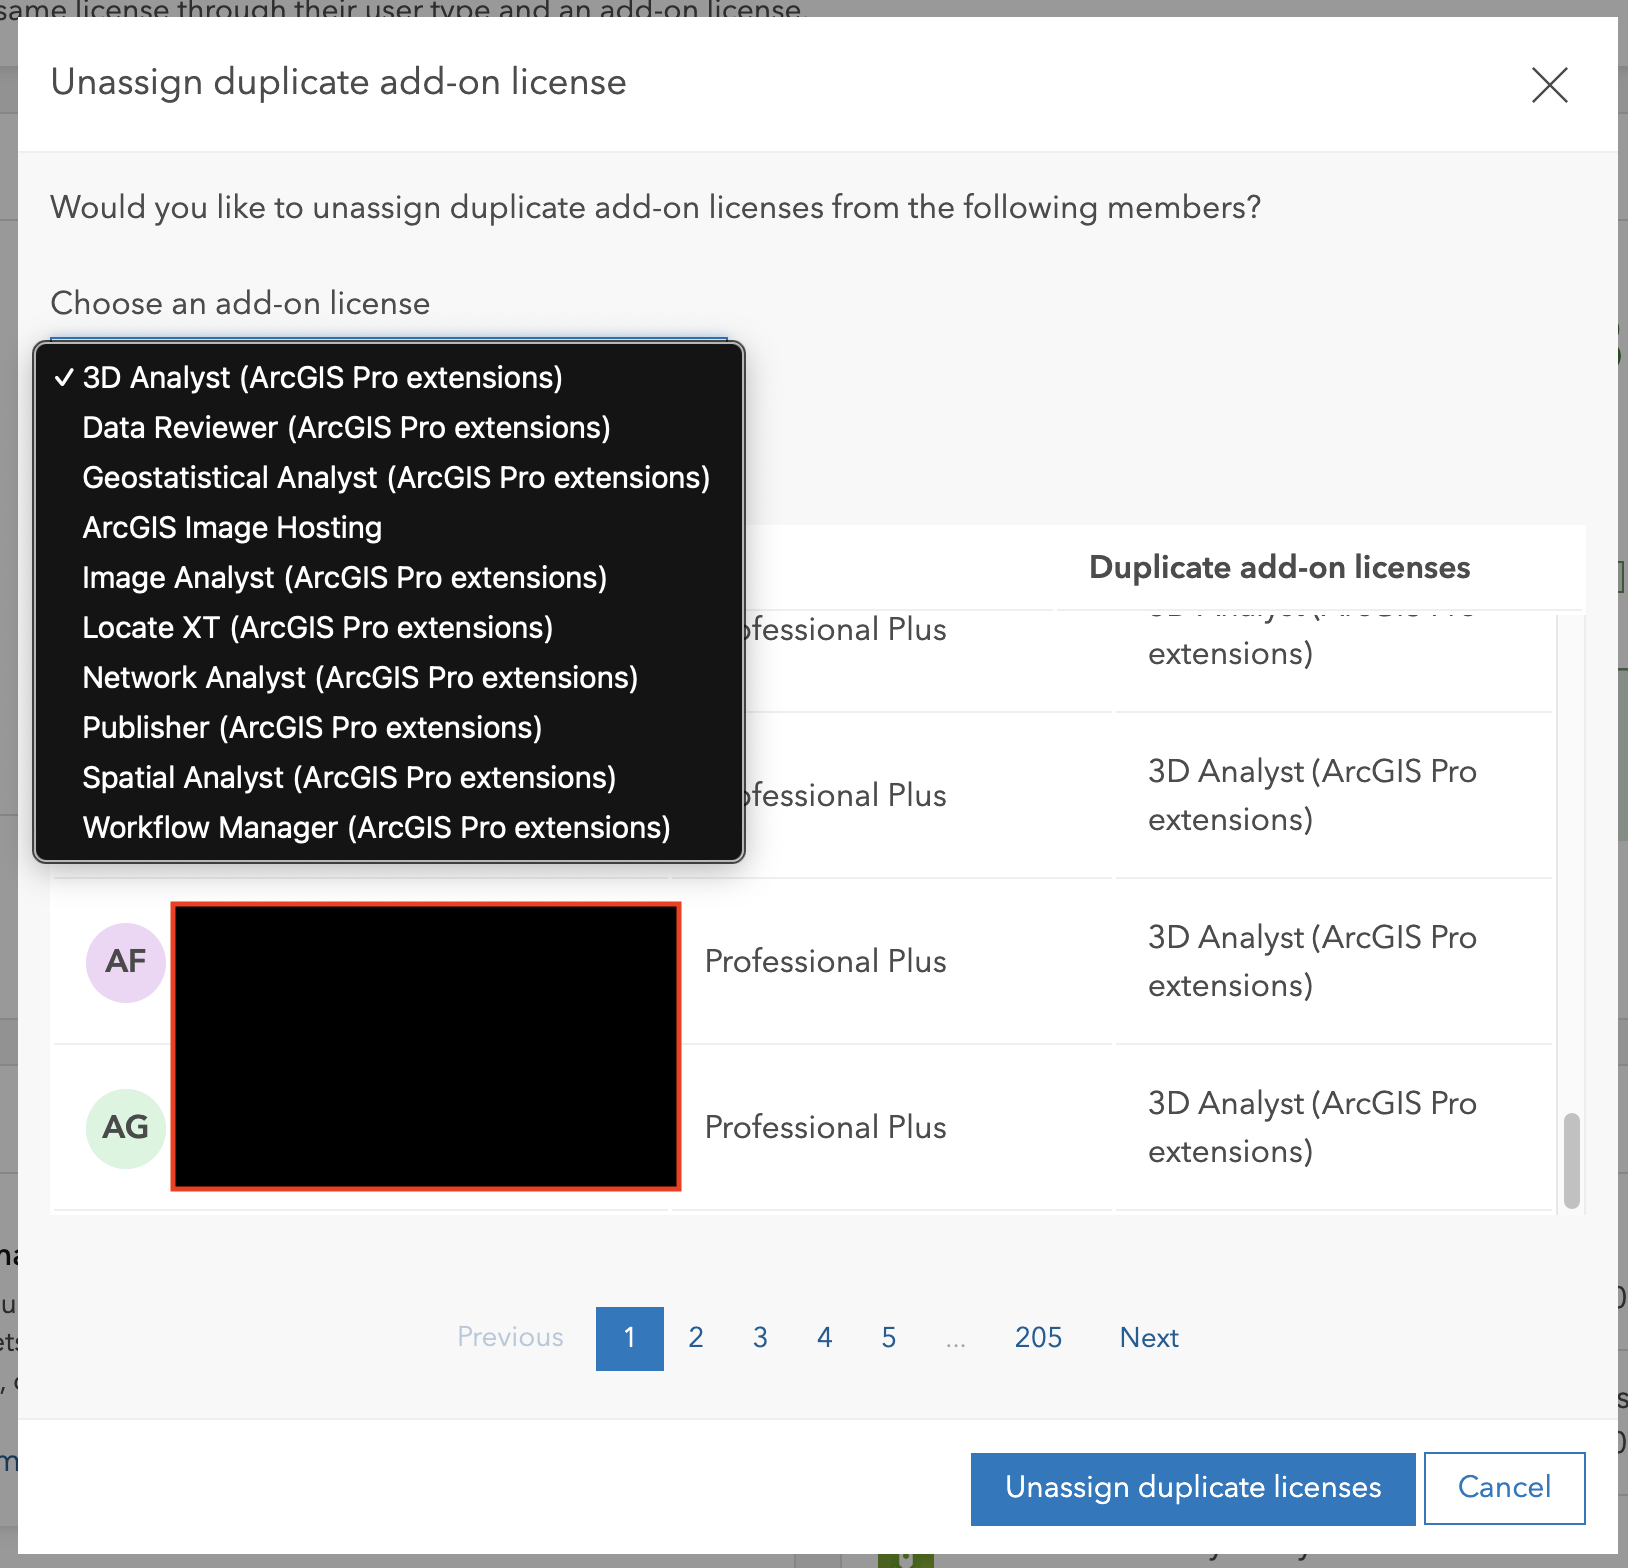The height and width of the screenshot is (1568, 1628).
Task: Click 3D Analyst license cell in AG row
Action: point(1312,1127)
